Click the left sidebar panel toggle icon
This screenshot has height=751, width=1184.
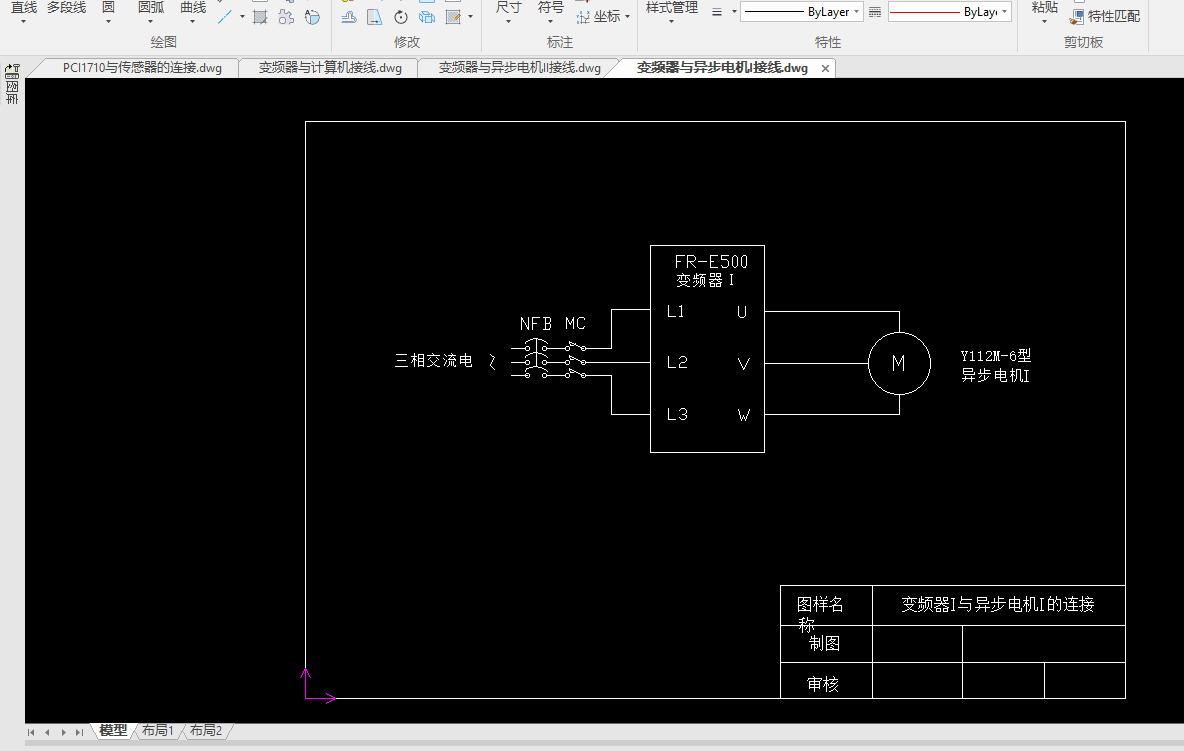(x=12, y=73)
